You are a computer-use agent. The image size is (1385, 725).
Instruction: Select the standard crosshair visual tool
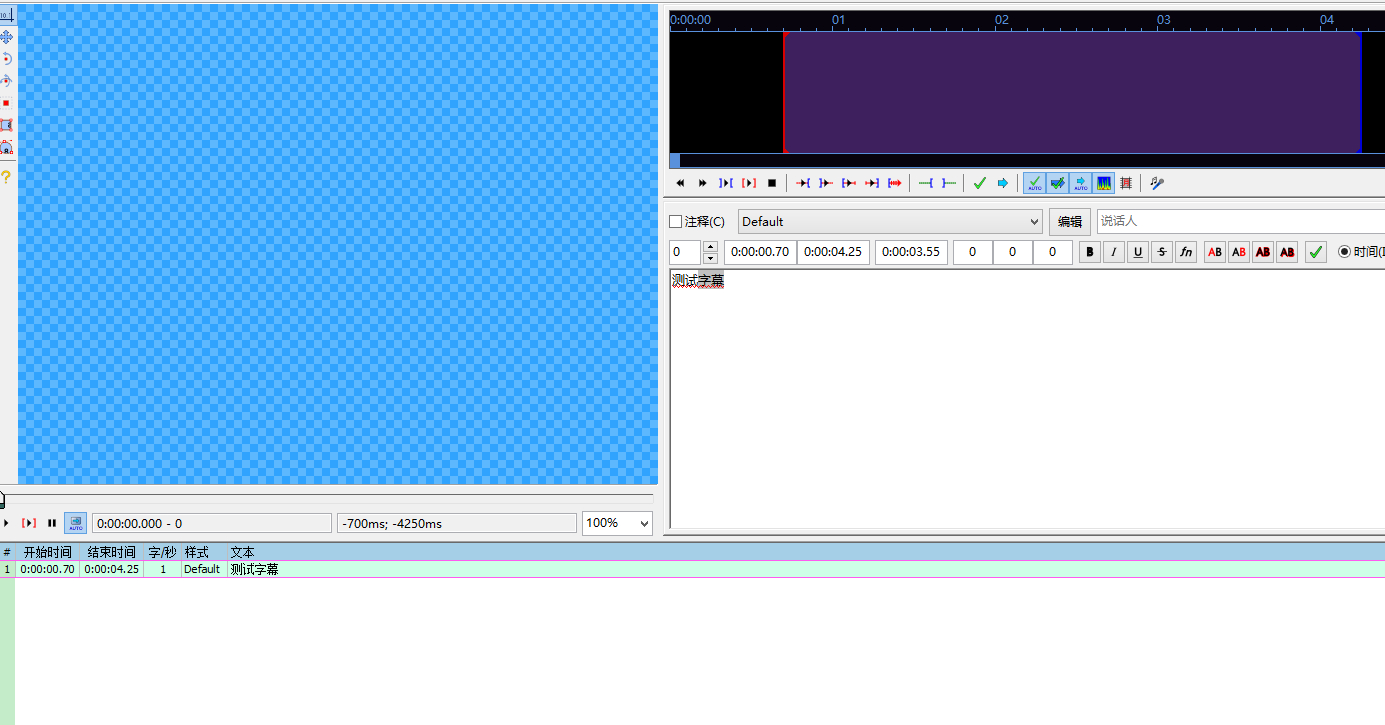pyautogui.click(x=7, y=15)
